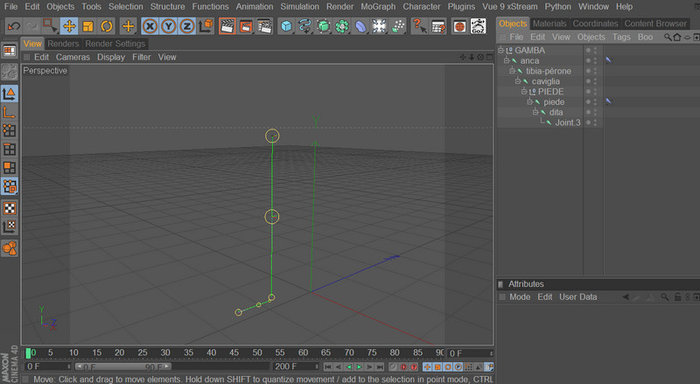Open the Content Browser tab

click(x=655, y=23)
